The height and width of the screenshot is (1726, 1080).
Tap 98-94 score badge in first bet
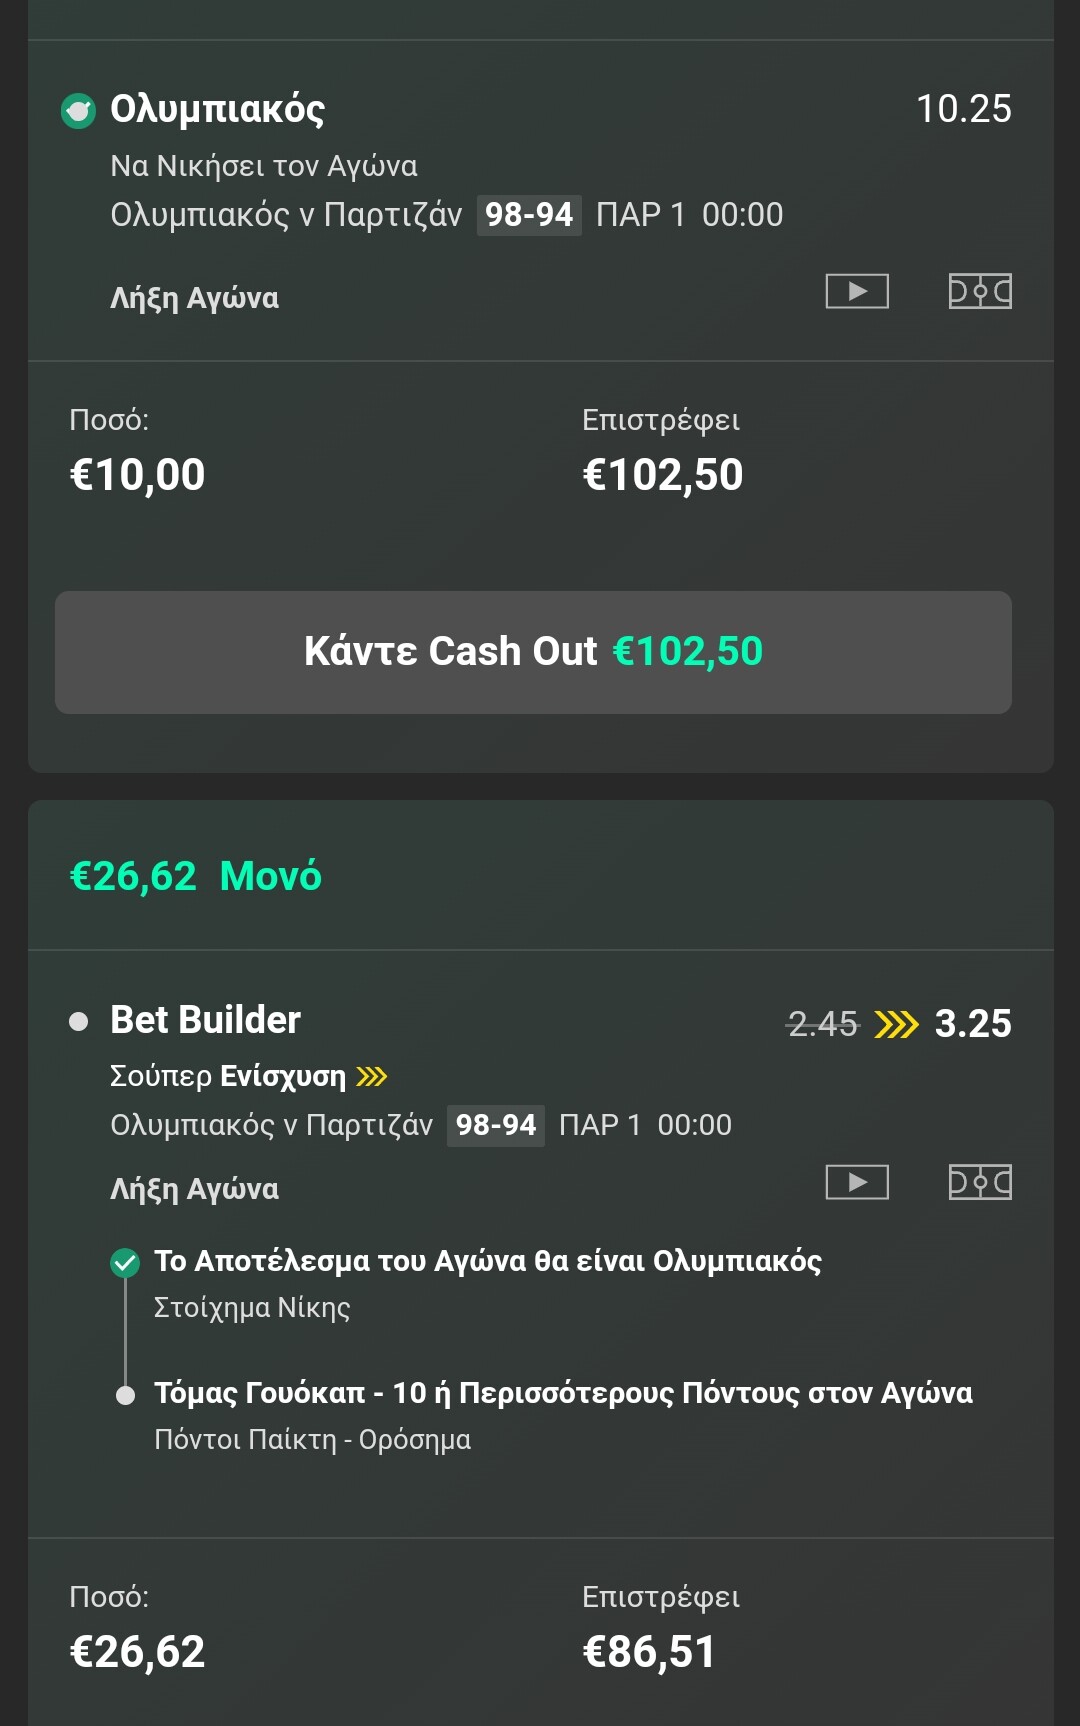point(529,215)
